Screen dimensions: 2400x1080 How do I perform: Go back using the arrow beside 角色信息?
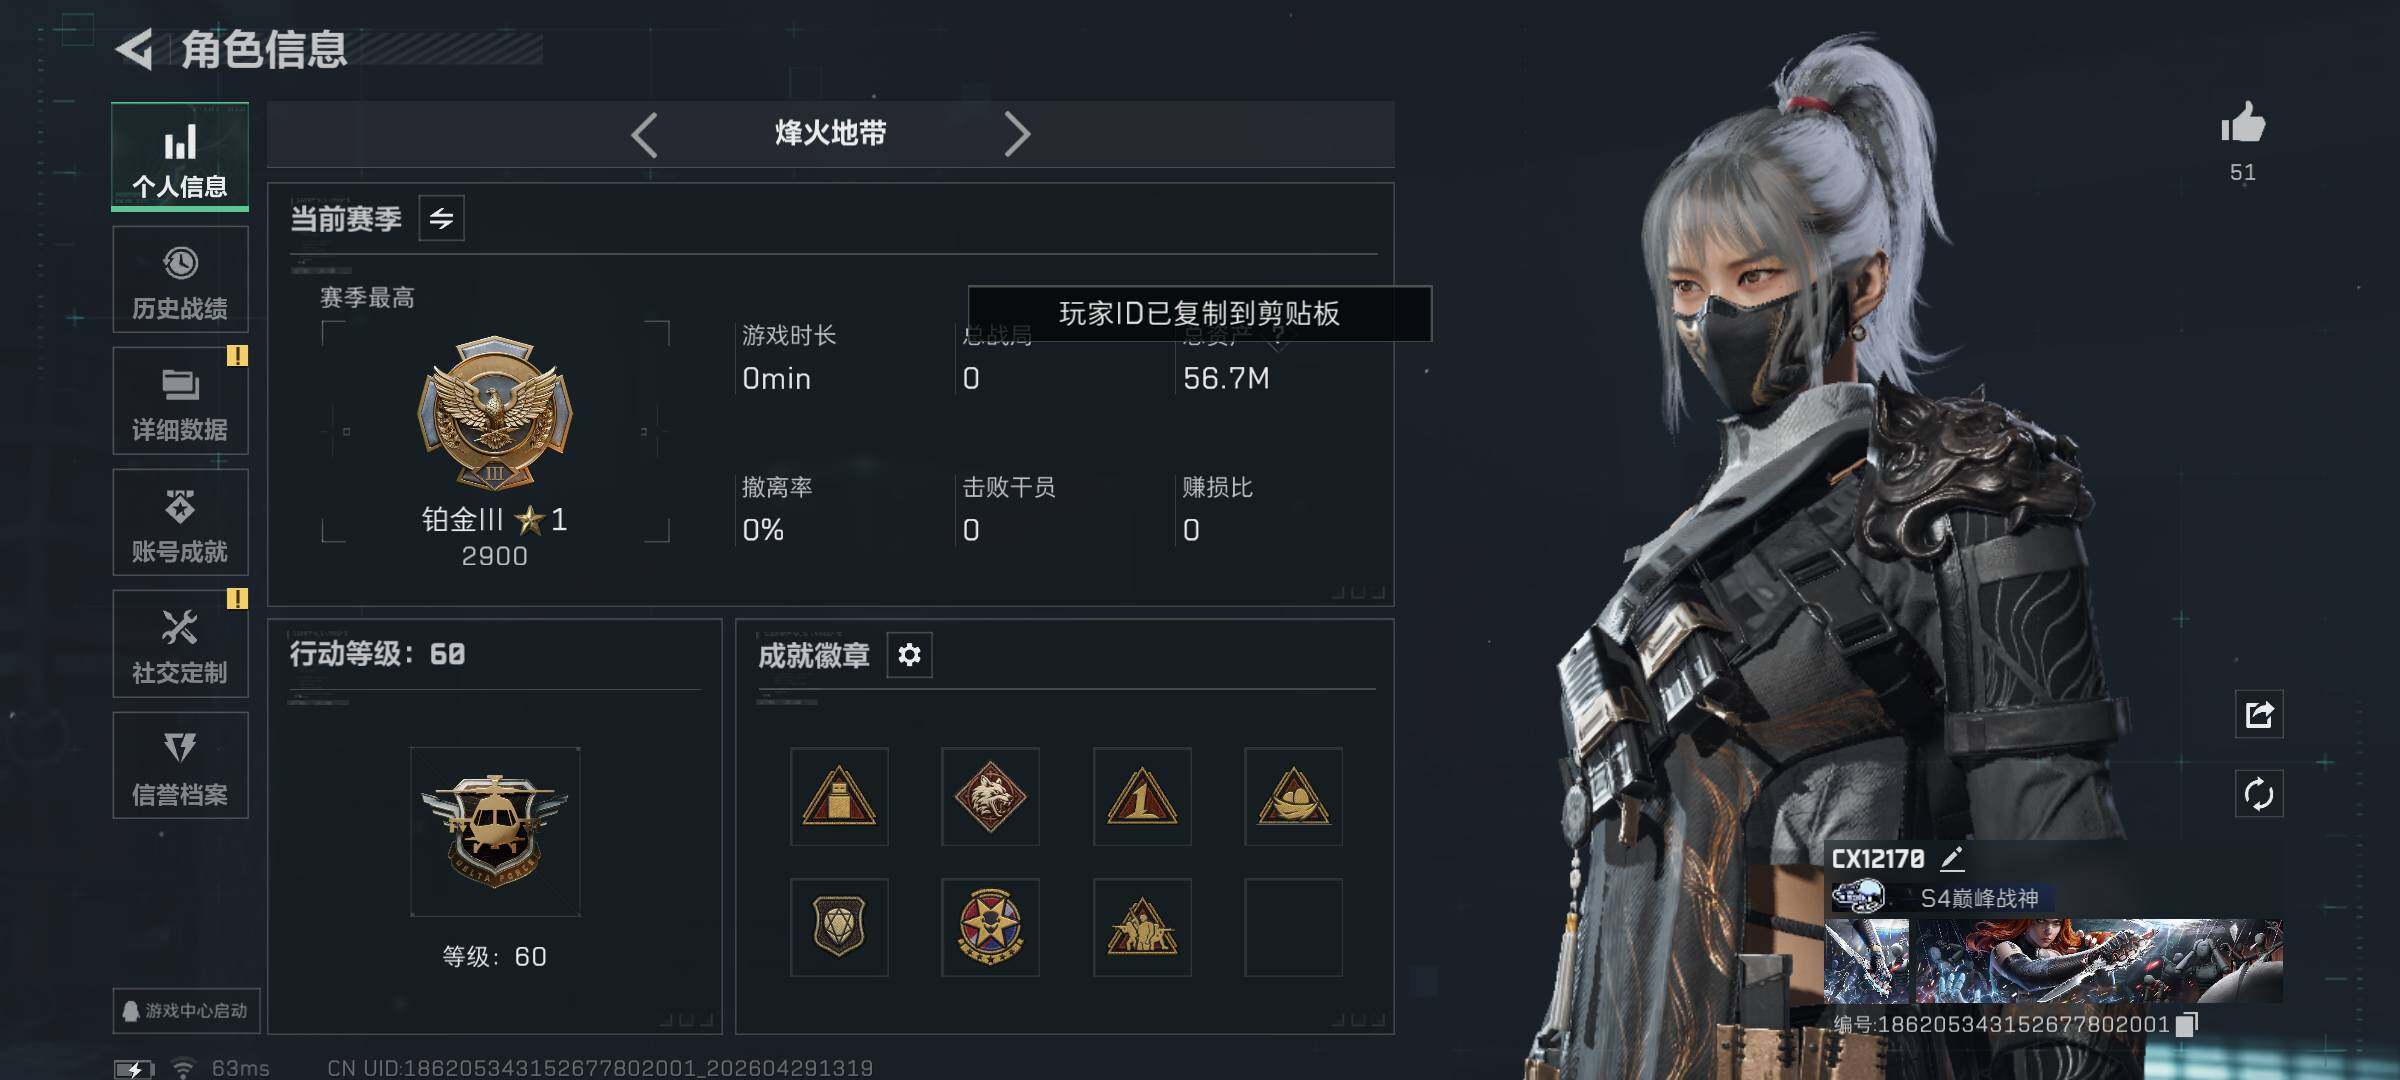(x=135, y=49)
